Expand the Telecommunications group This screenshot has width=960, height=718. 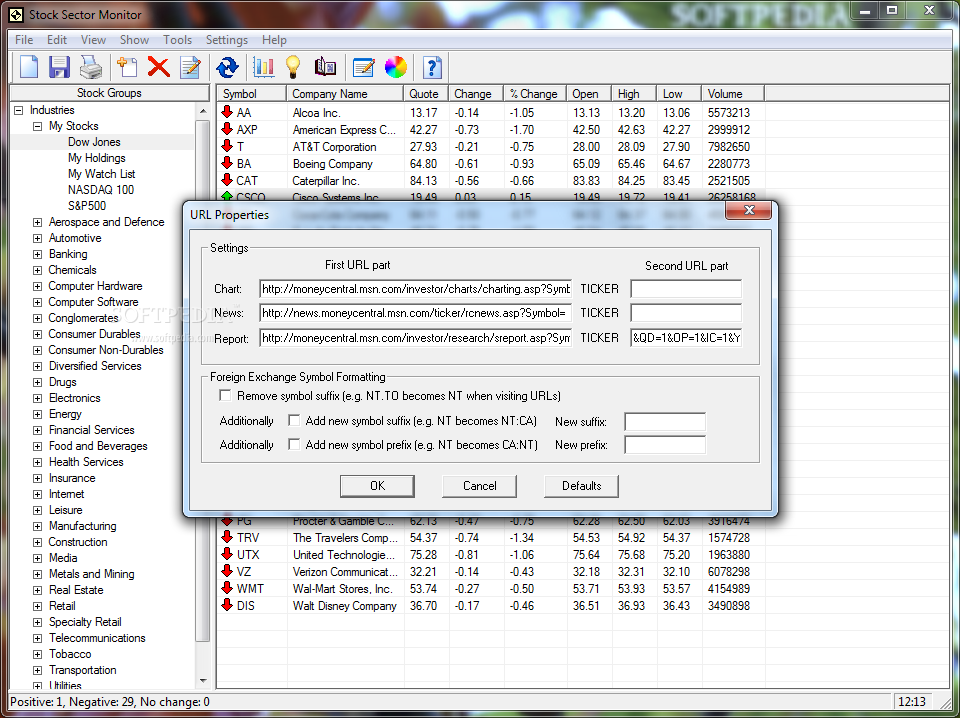click(37, 638)
